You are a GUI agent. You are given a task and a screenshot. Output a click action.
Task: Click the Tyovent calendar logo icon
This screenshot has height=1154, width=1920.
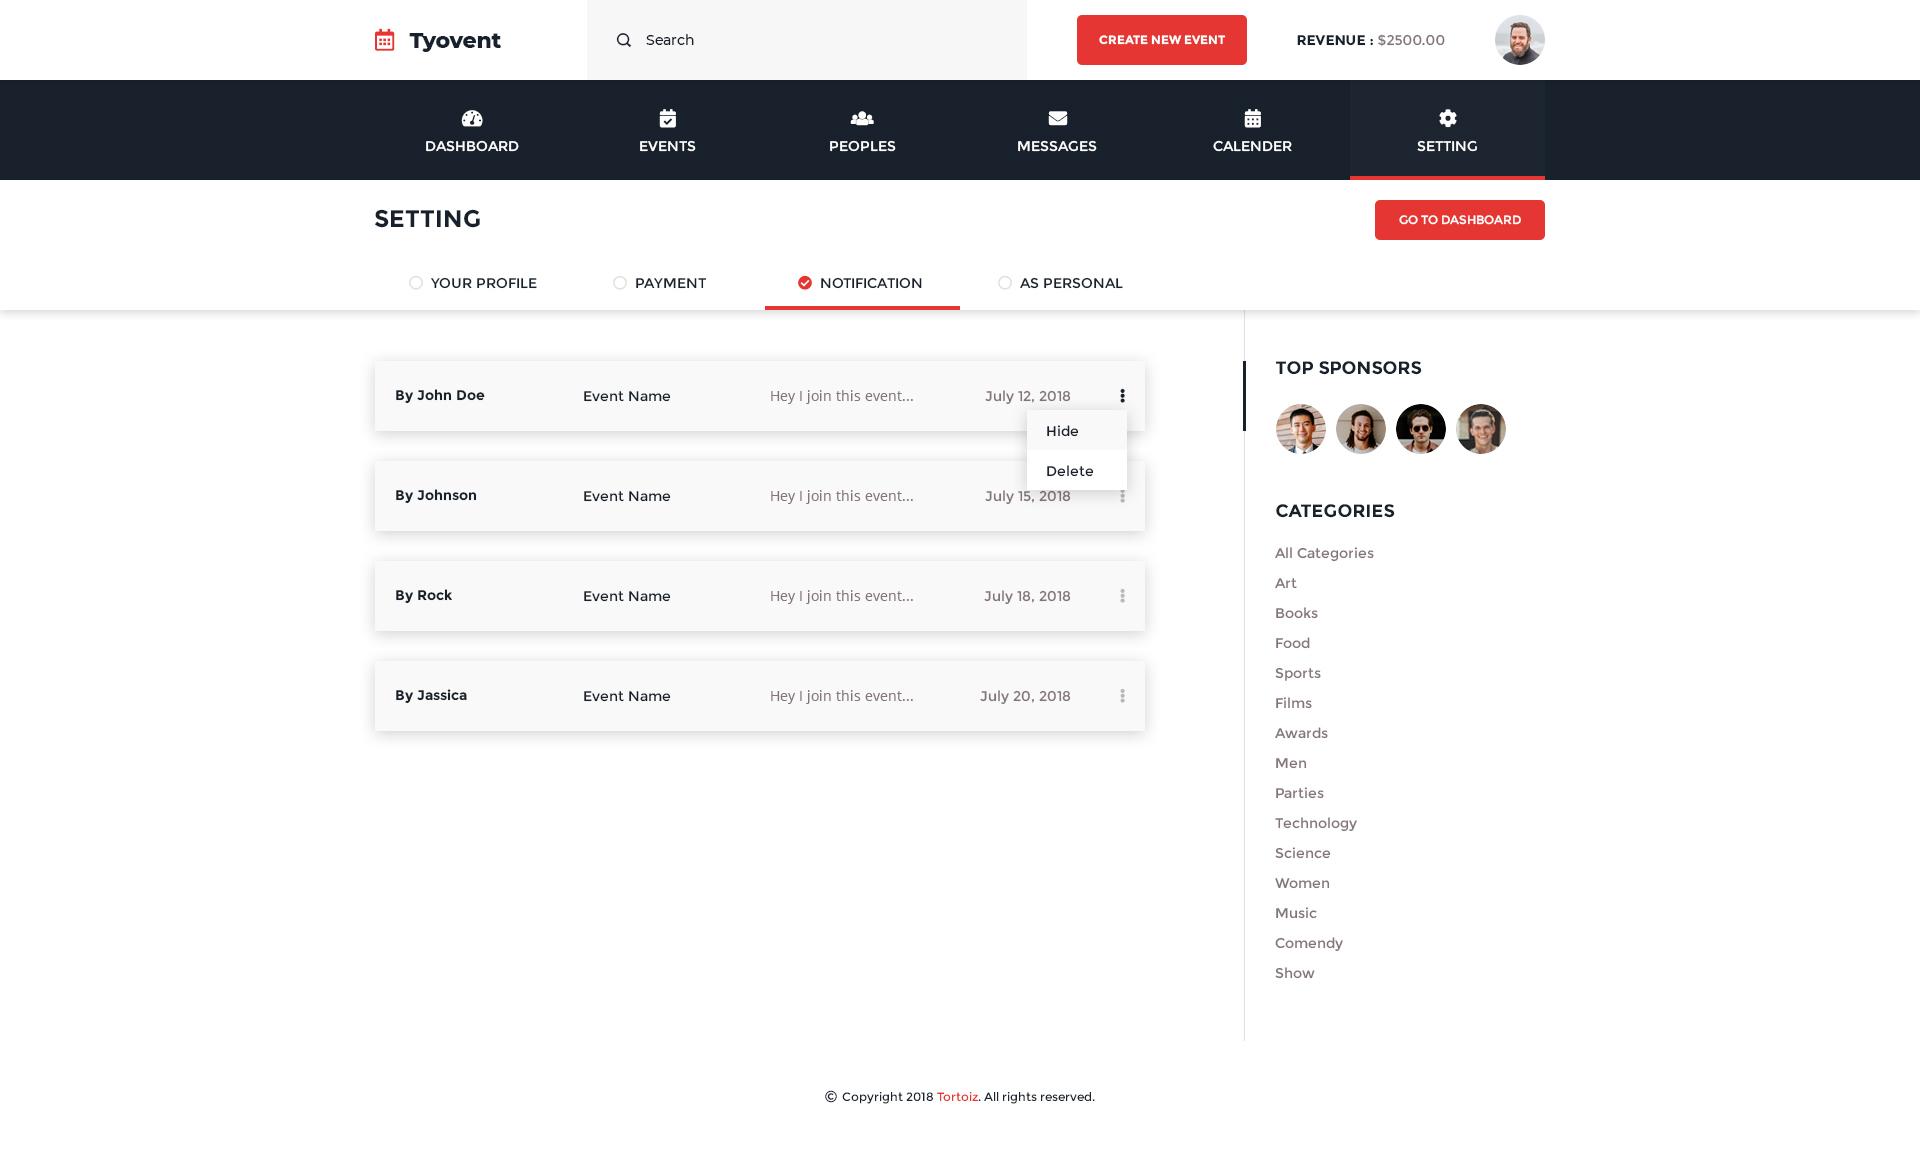[384, 40]
